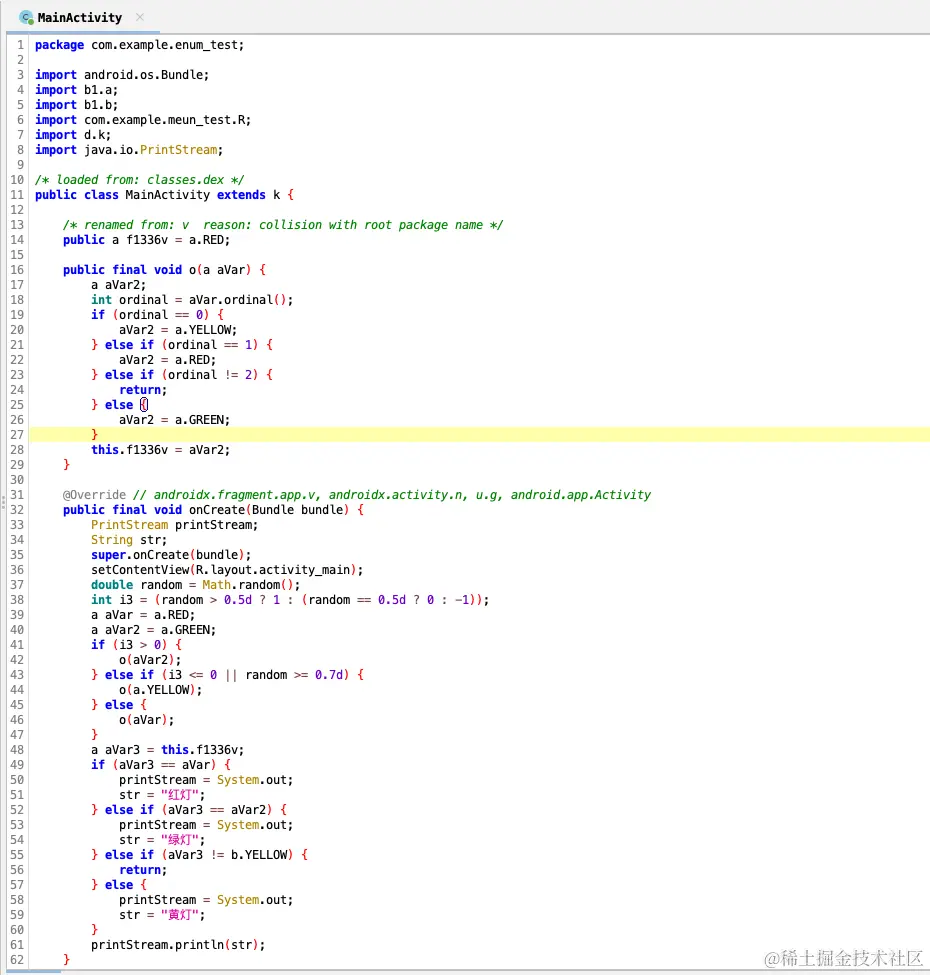This screenshot has width=930, height=975.
Task: Click 'aVar2 = a.RED;' on line 22
Action: tap(168, 359)
